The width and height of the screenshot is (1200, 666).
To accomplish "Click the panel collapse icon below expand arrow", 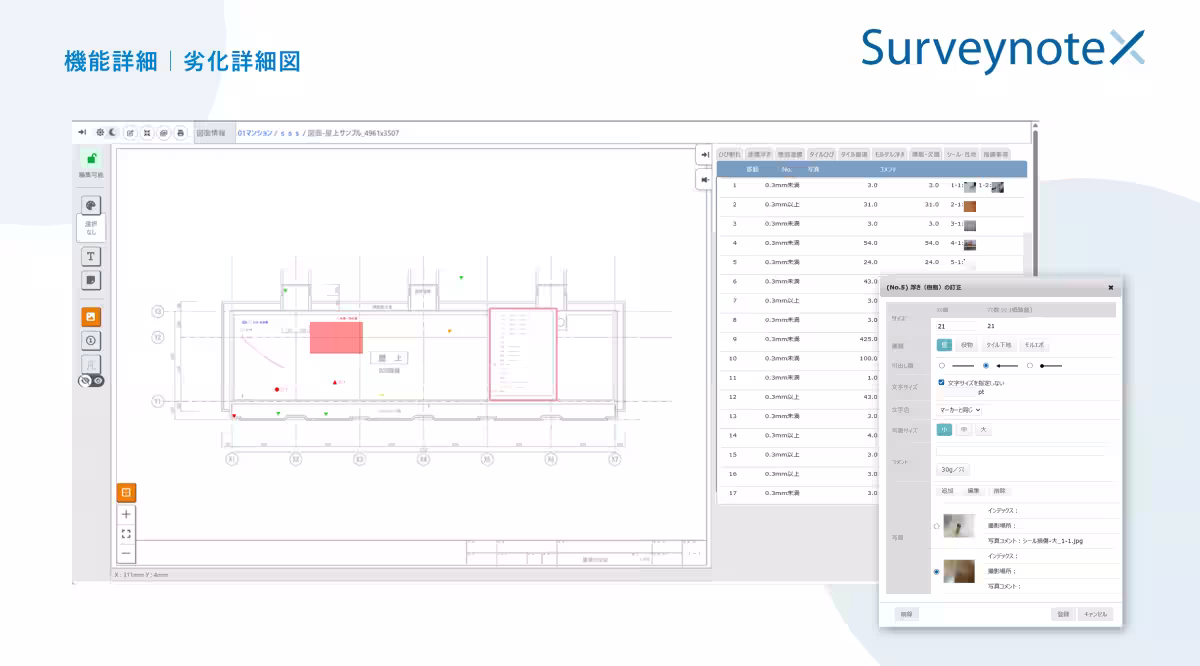I will [704, 179].
